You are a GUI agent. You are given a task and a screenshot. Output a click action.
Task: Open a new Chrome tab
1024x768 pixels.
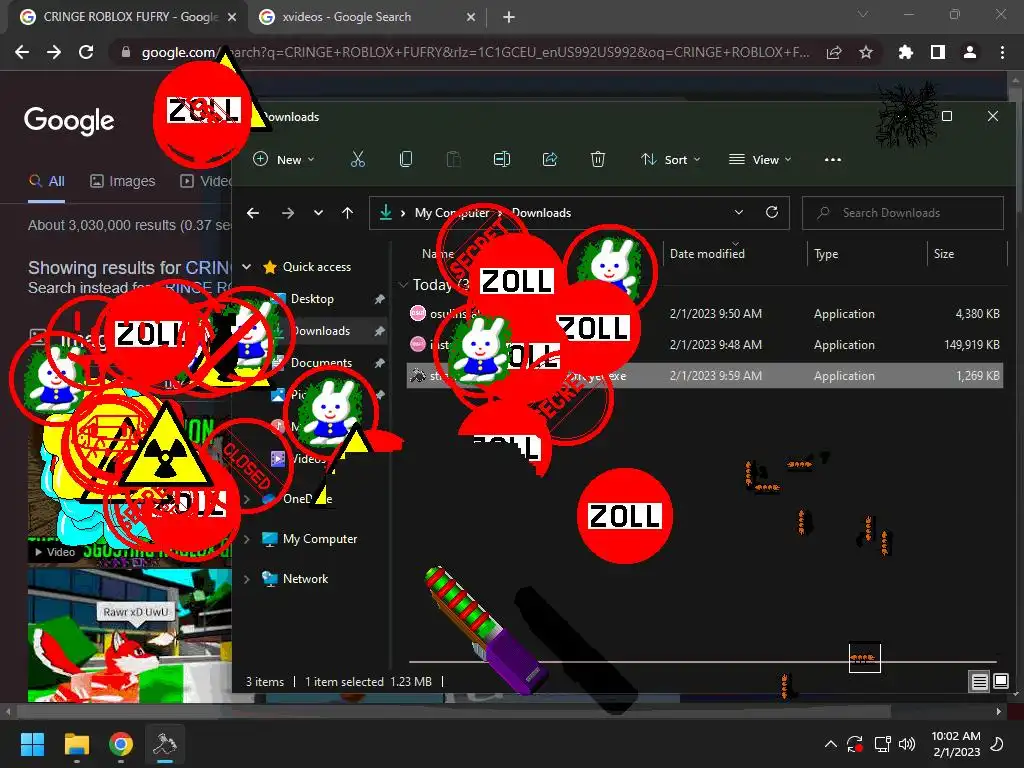pos(509,17)
